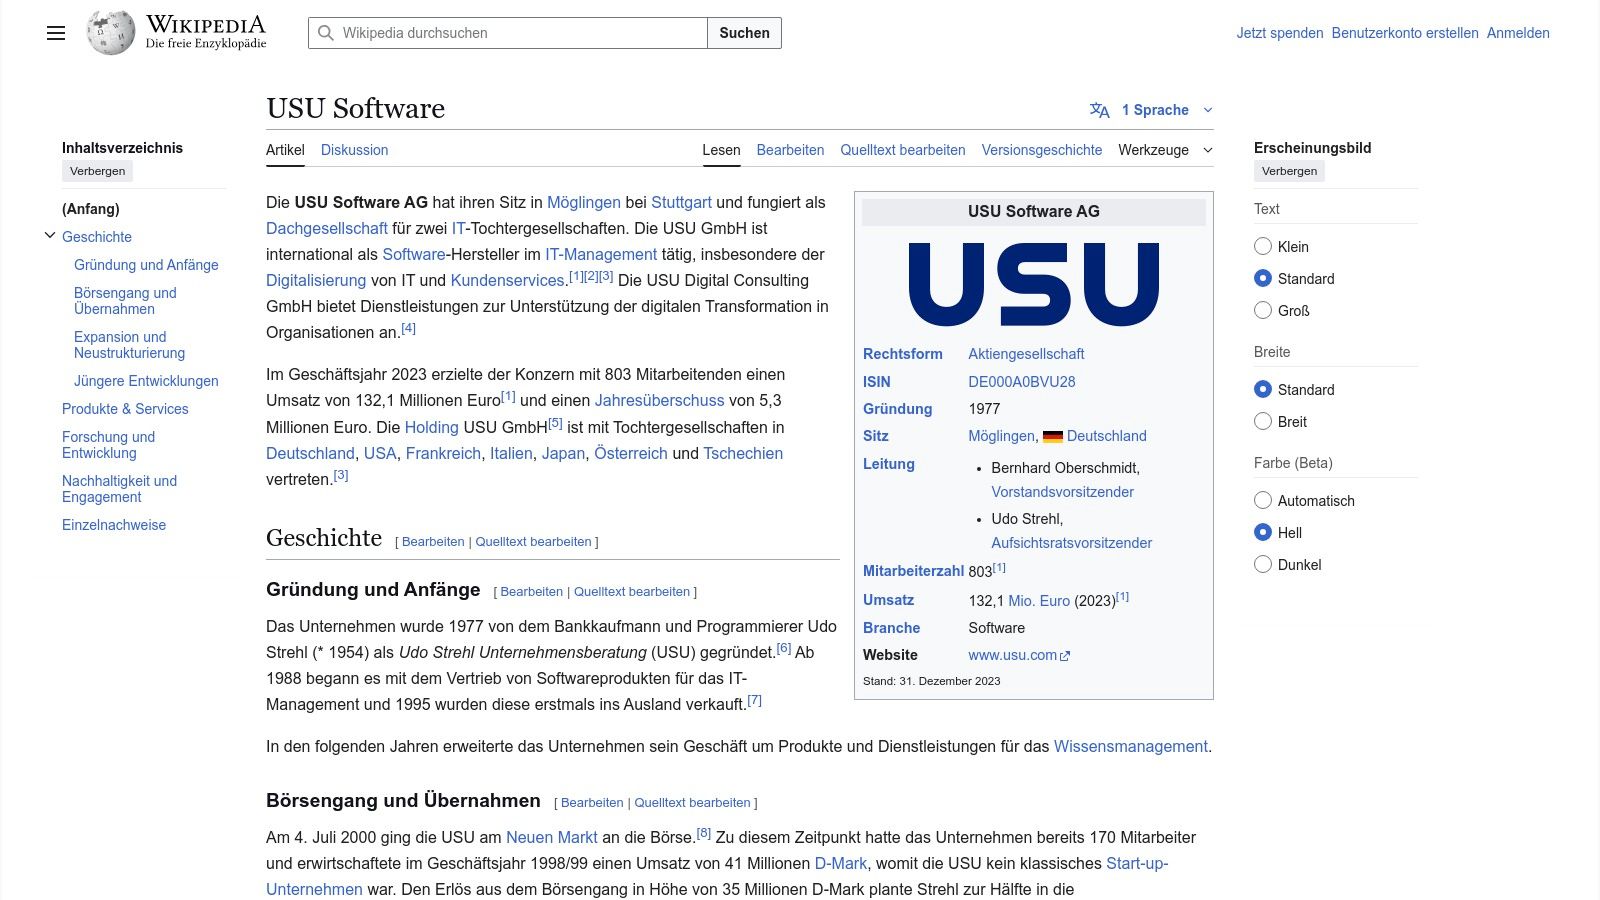The width and height of the screenshot is (1600, 900).
Task: Select the Groß text size option
Action: [1263, 310]
